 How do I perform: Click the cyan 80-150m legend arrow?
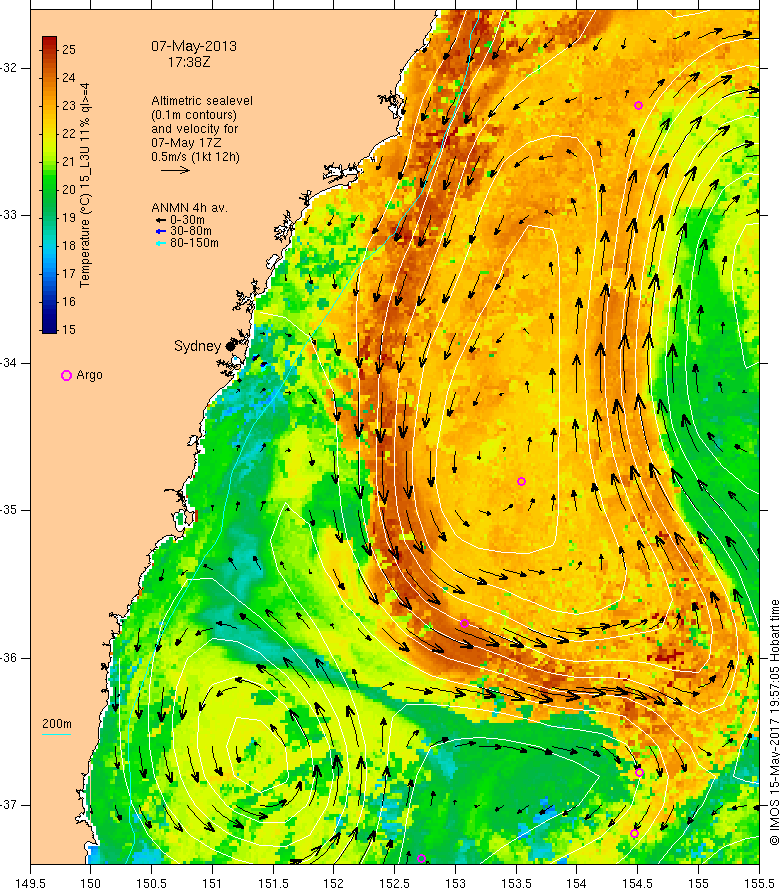click(160, 243)
